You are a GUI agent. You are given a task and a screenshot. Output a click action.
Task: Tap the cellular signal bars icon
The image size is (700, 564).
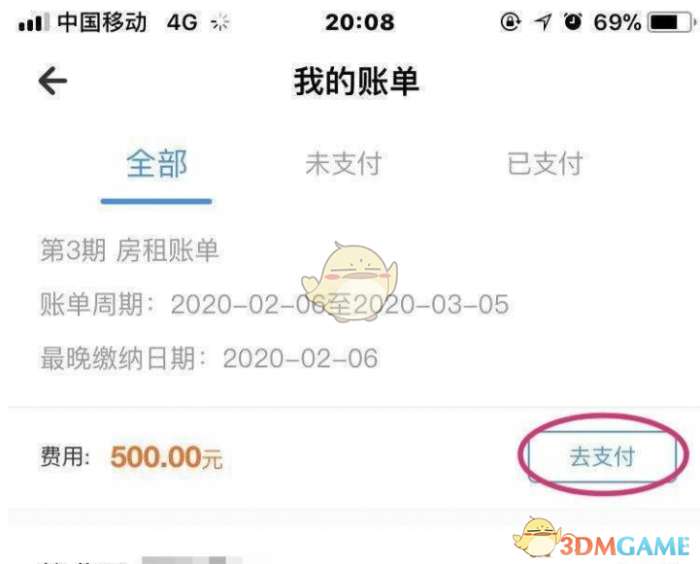33,22
